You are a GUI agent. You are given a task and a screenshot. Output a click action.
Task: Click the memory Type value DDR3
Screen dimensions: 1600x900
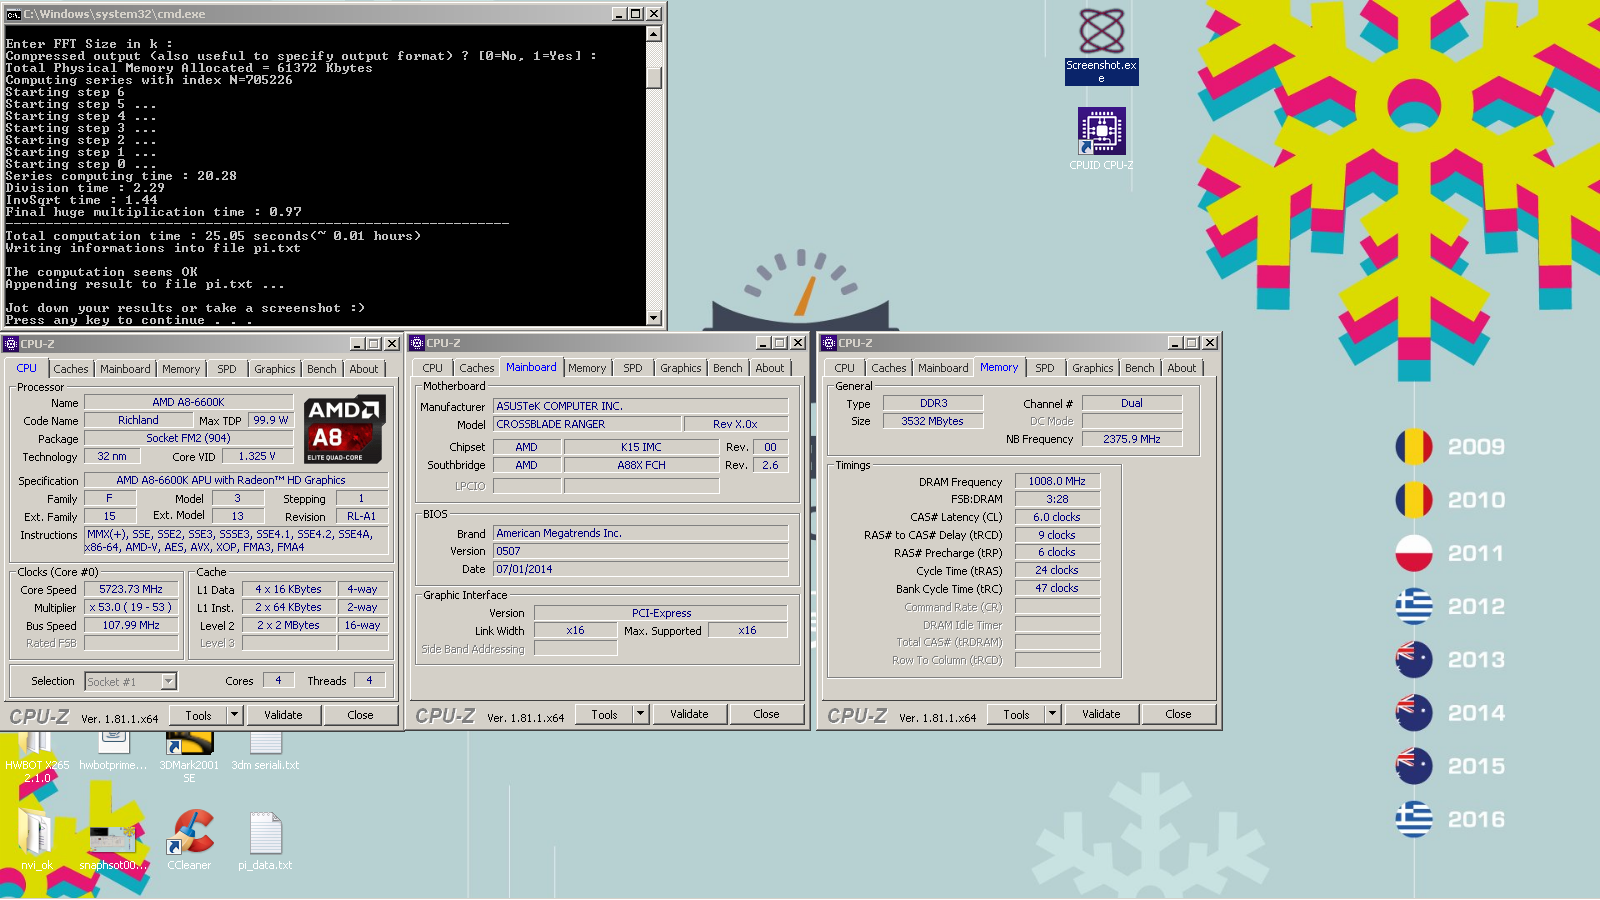932,403
